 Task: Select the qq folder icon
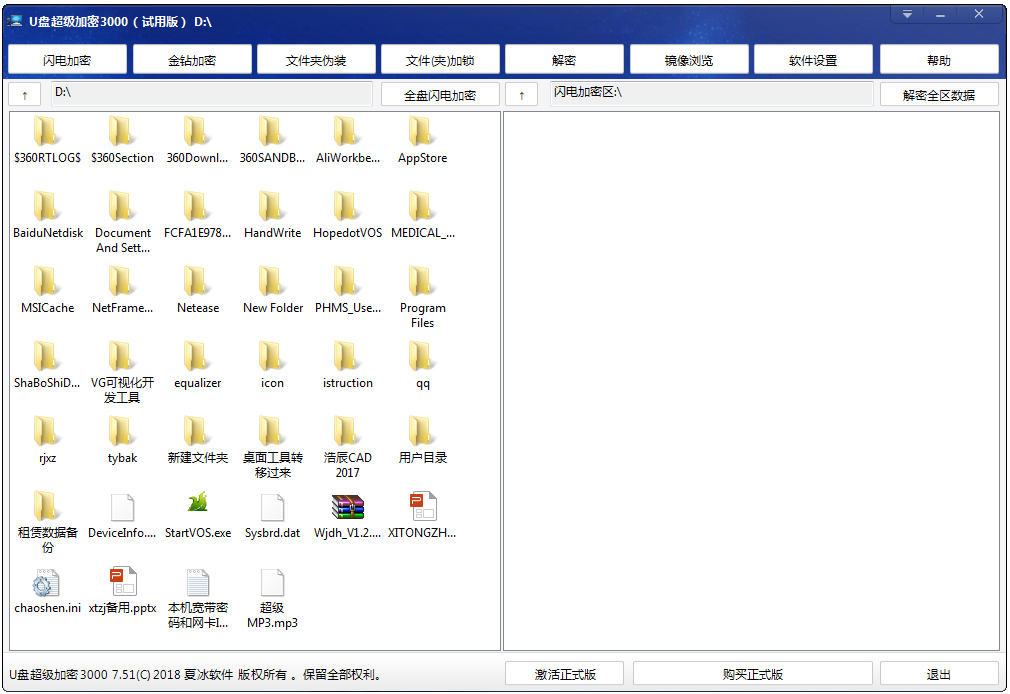422,356
